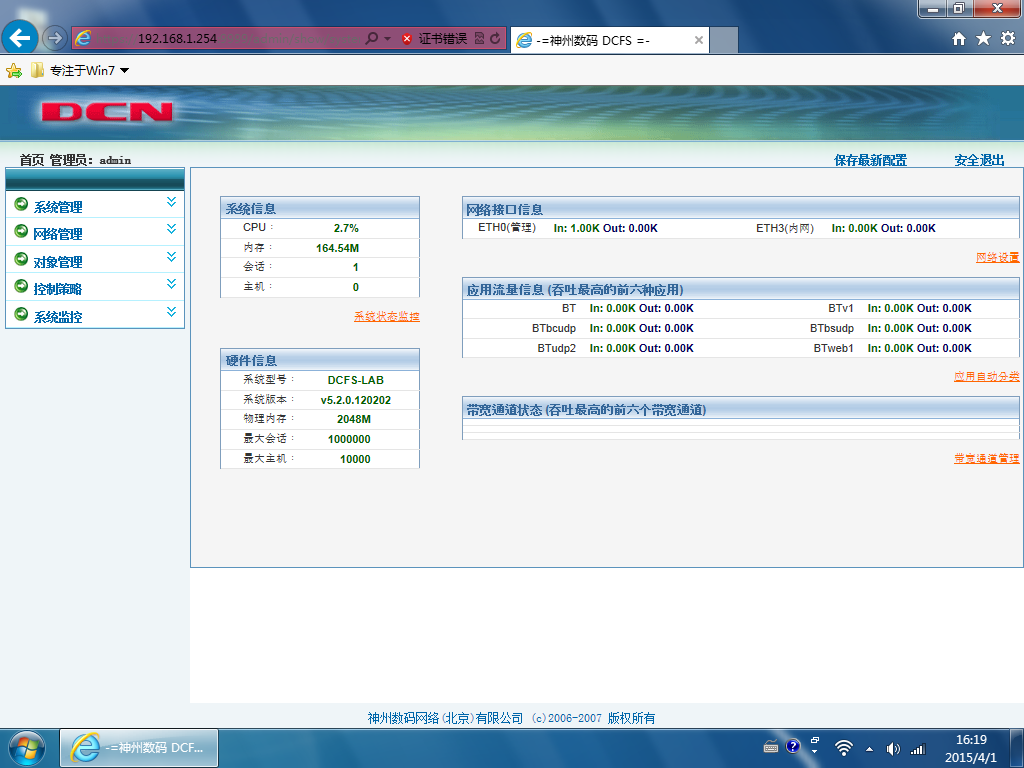Click green arrow icon beside 系统监控
1024x768 pixels.
21,313
